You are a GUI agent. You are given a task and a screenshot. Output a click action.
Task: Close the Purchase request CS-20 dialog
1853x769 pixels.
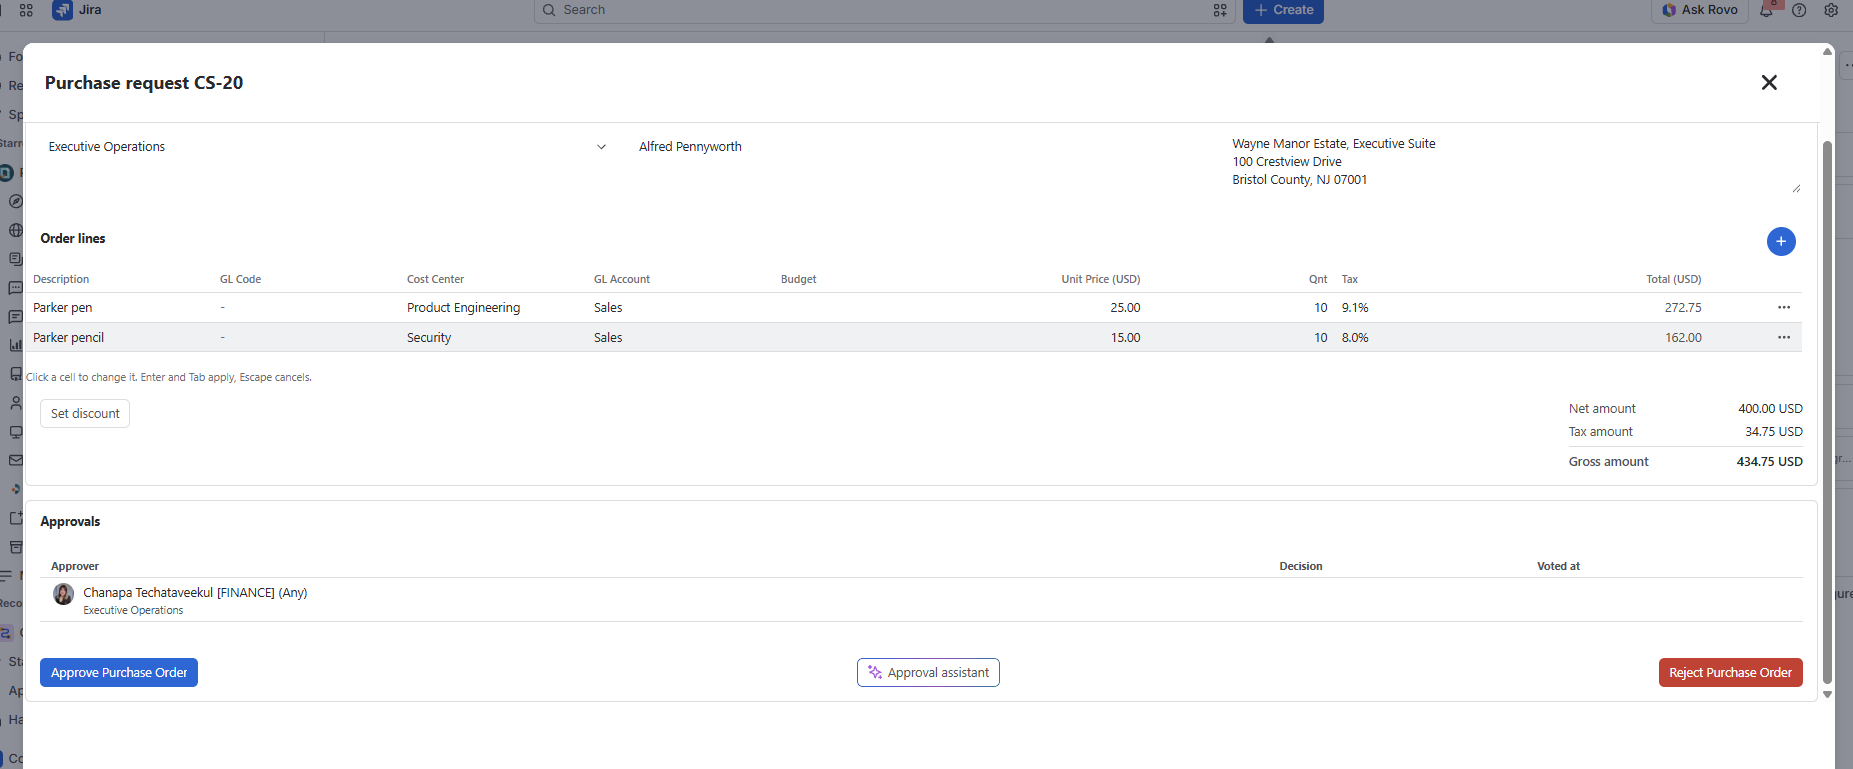point(1769,83)
